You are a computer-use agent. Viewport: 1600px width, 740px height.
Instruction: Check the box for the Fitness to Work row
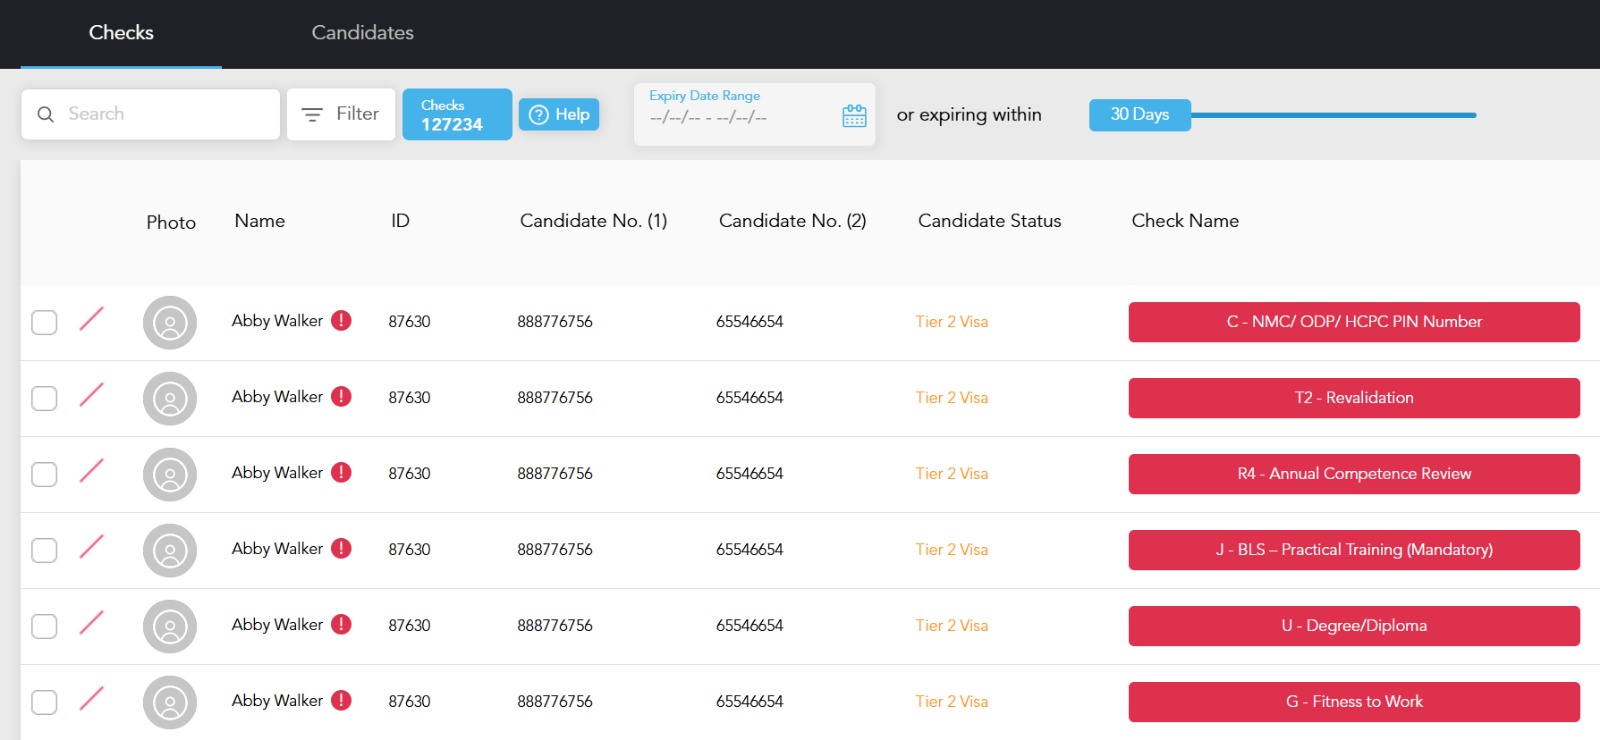click(x=44, y=702)
